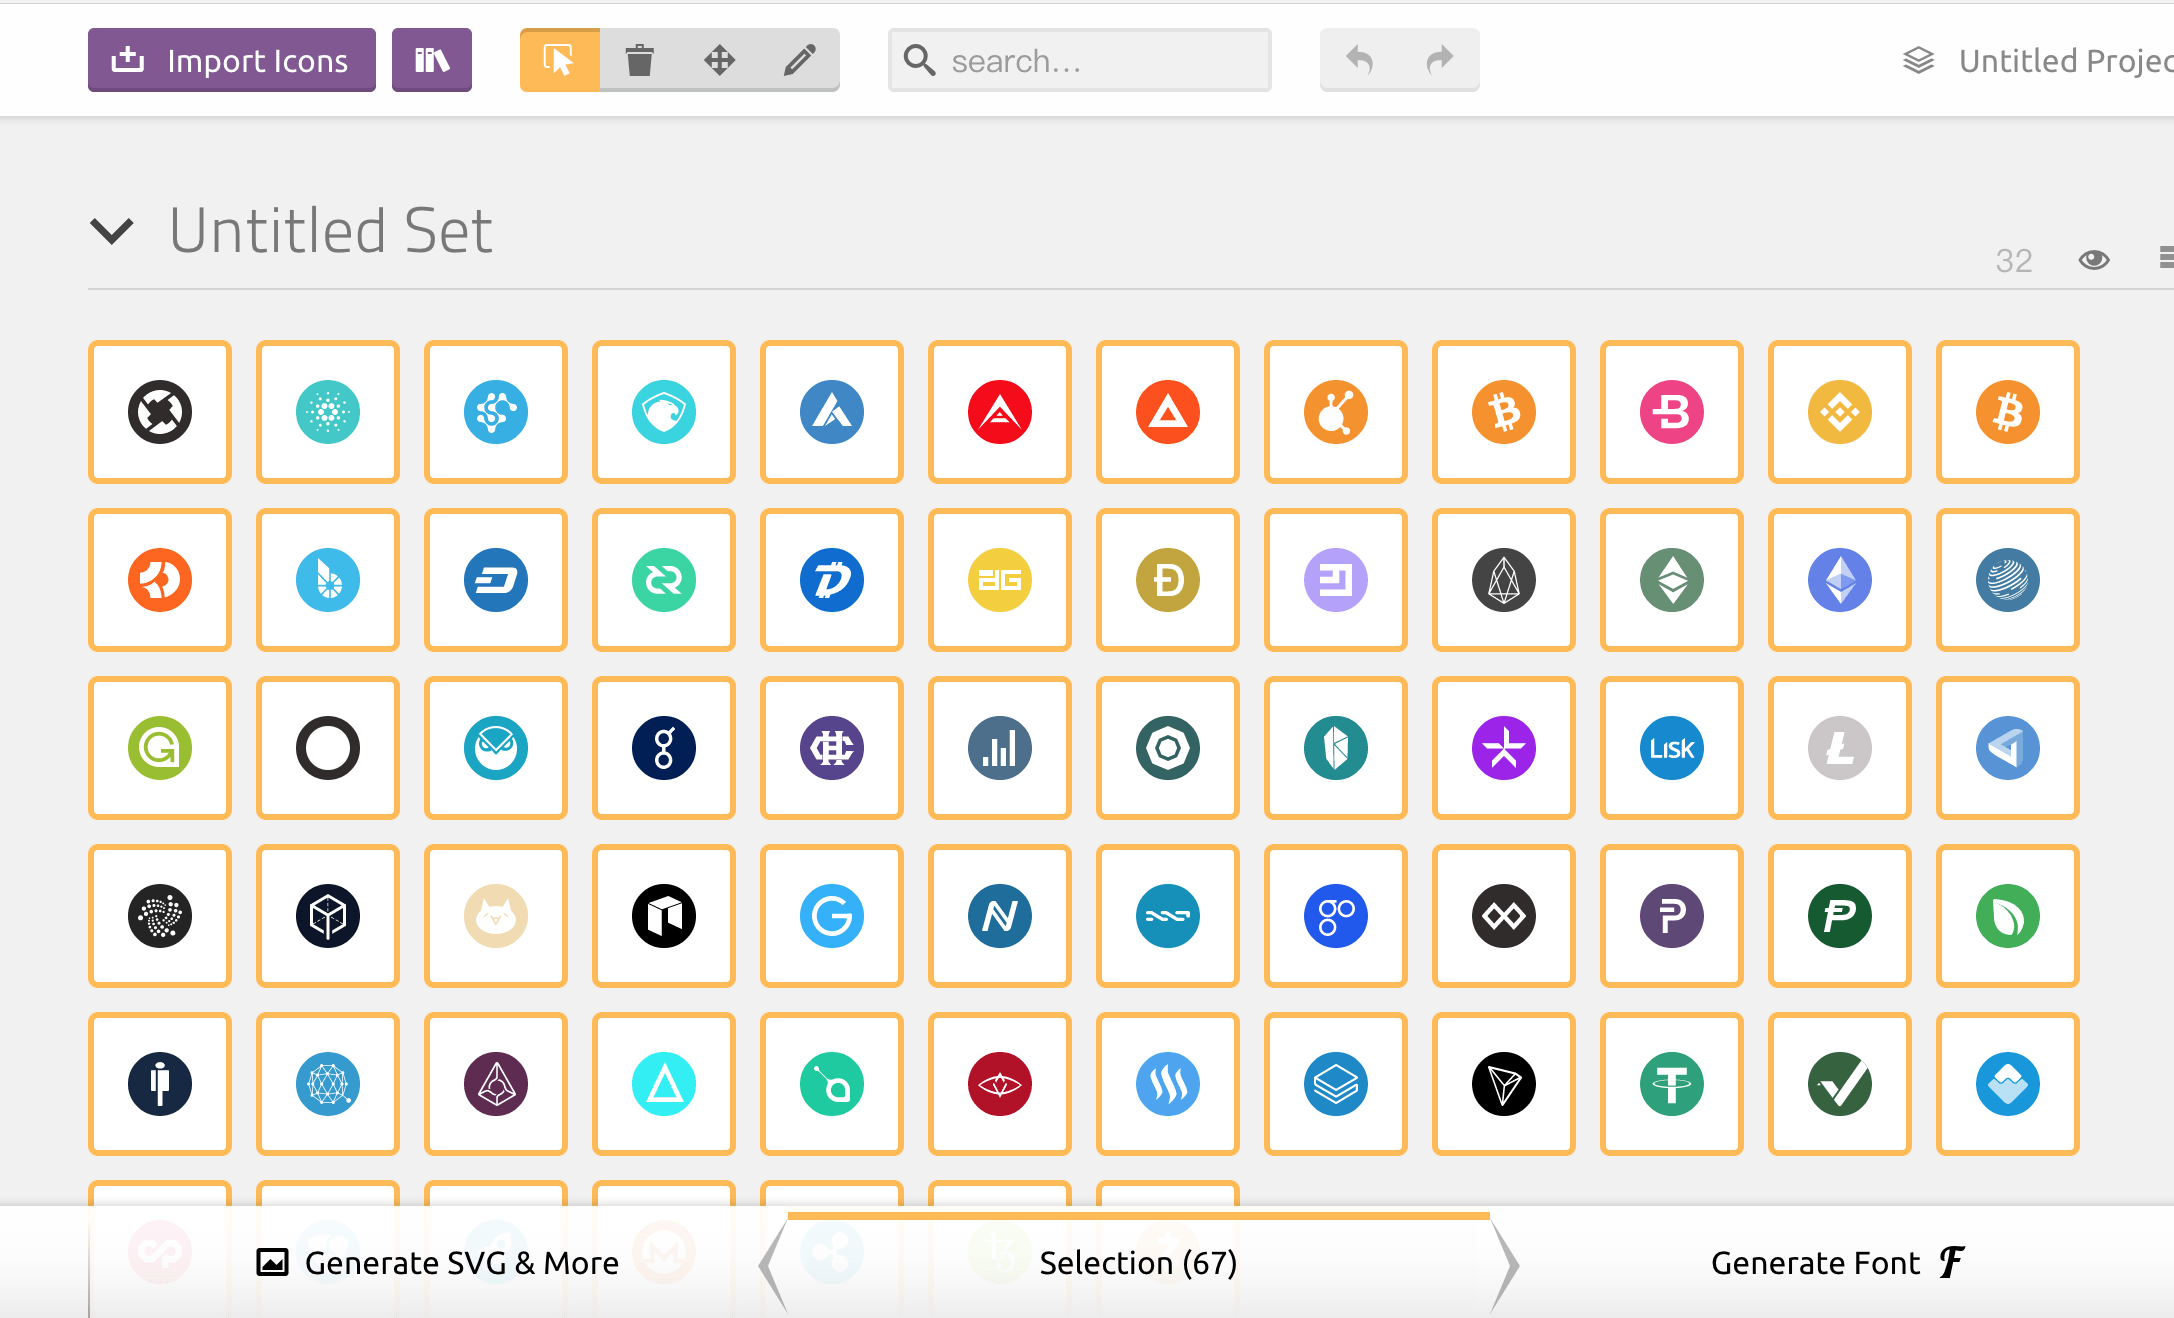This screenshot has width=2174, height=1318.
Task: Select the purple hash-symbol icon
Action: tap(832, 748)
